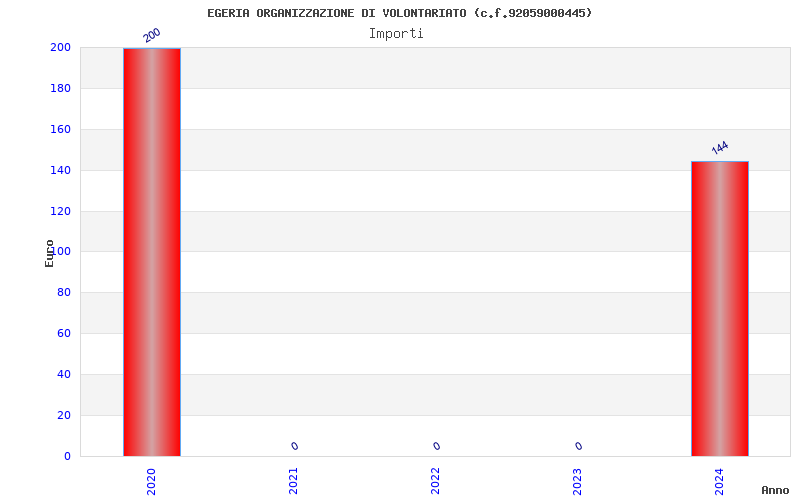Click the 0 value label for 2021
This screenshot has width=800, height=500.
point(294,446)
